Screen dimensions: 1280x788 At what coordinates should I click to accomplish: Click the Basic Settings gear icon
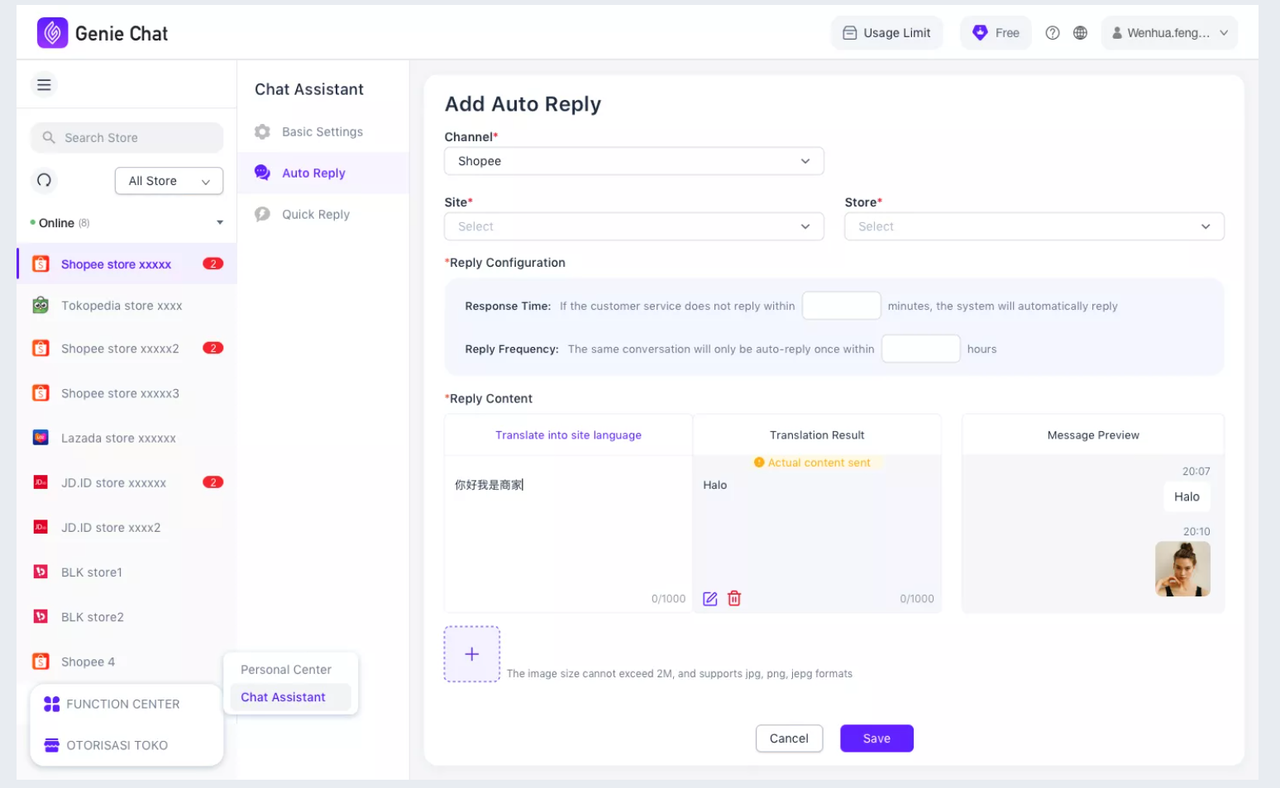pos(262,132)
